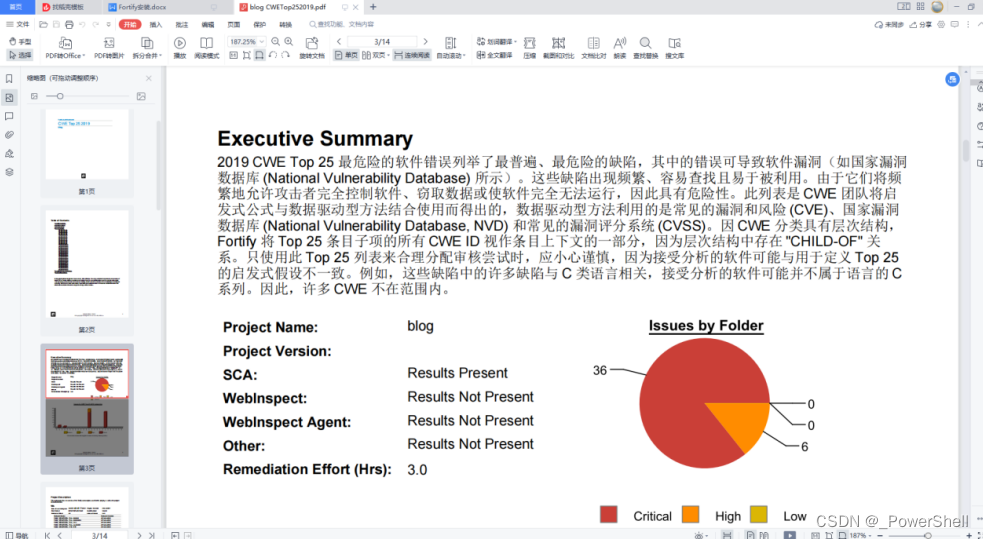Toggle the navigation (导航) pane in status bar
This screenshot has height=539, width=983.
click(18, 535)
